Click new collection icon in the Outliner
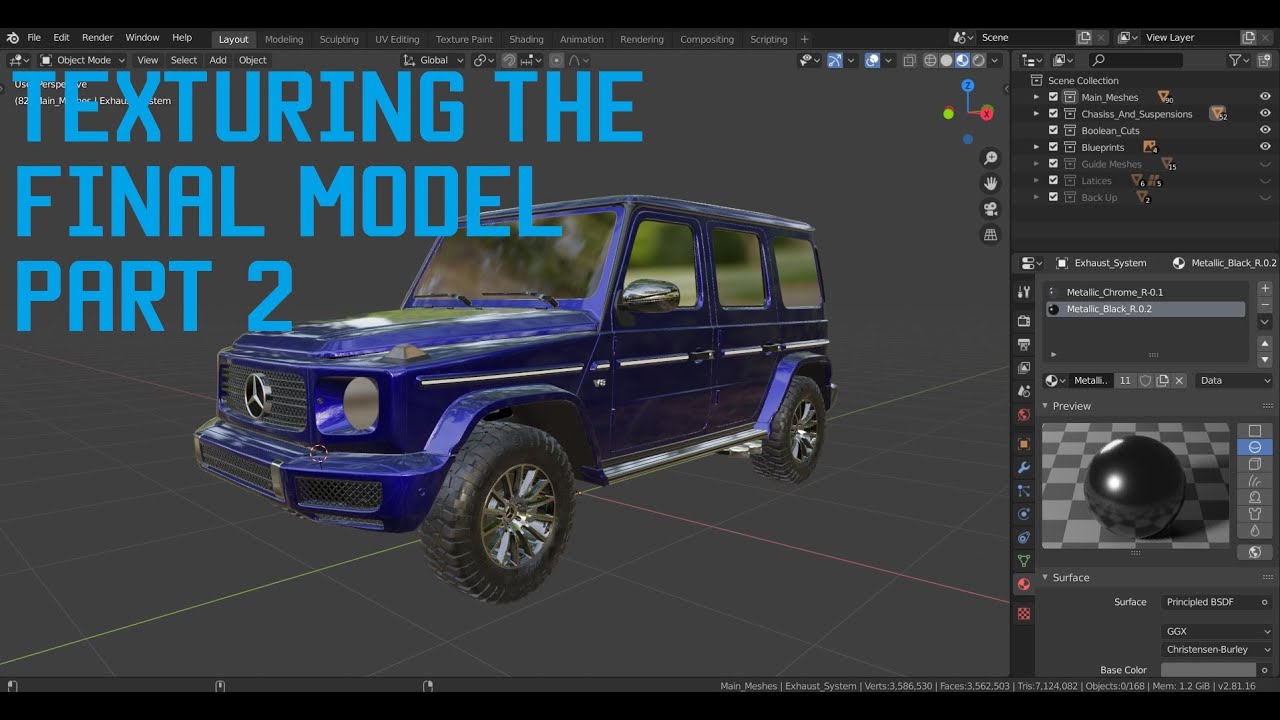This screenshot has height=720, width=1280. (x=1264, y=60)
